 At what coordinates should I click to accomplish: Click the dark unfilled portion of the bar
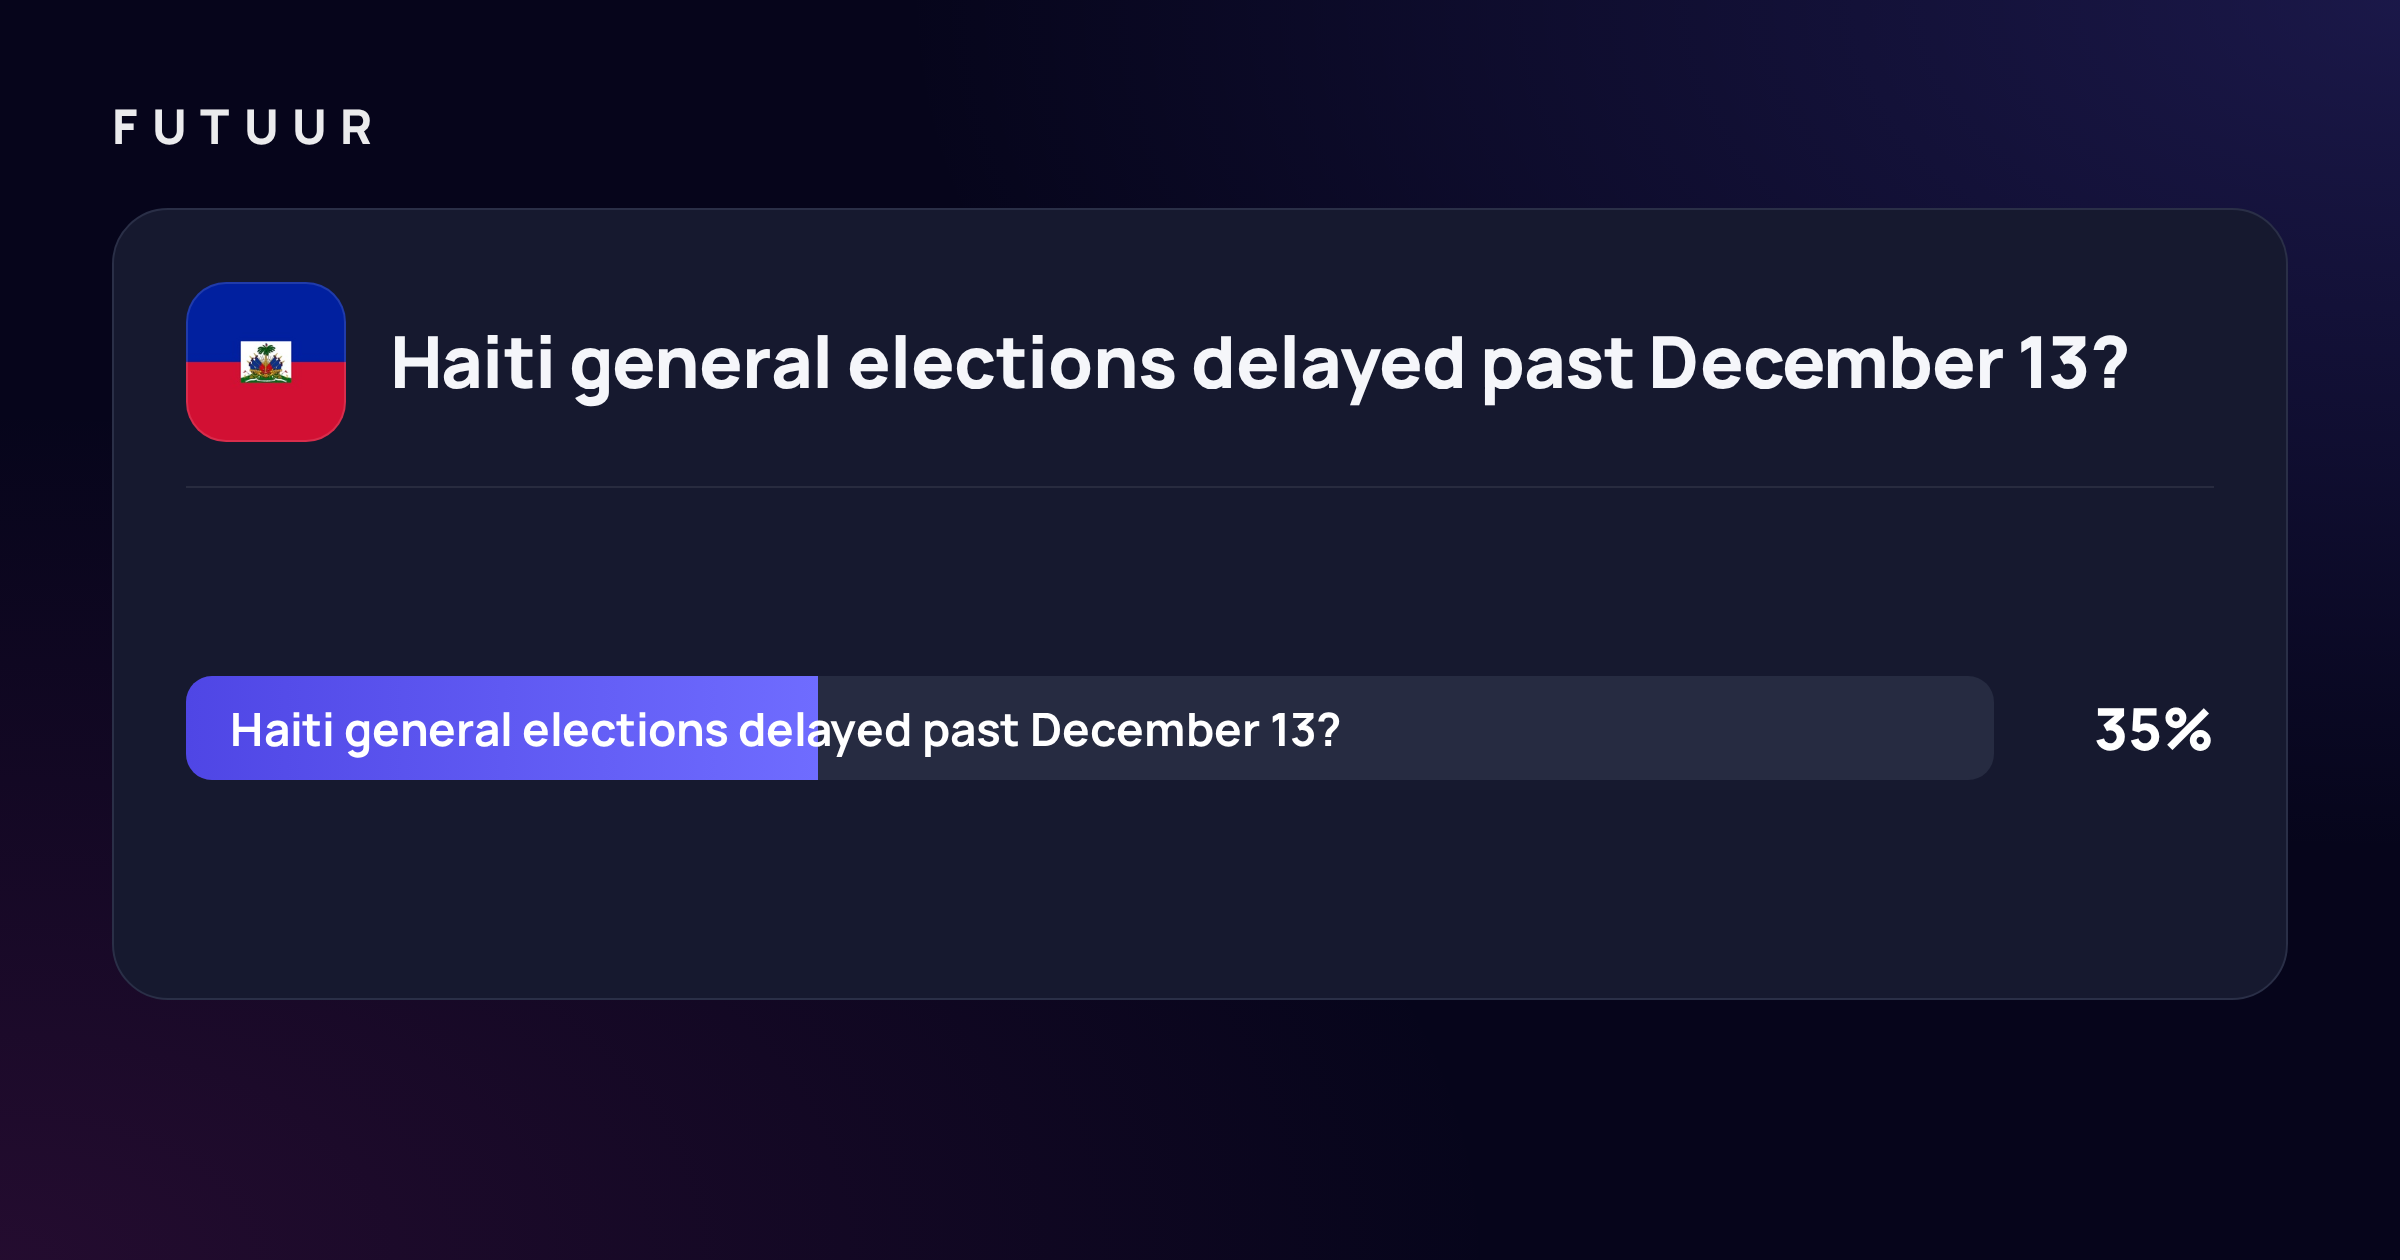click(x=1406, y=728)
